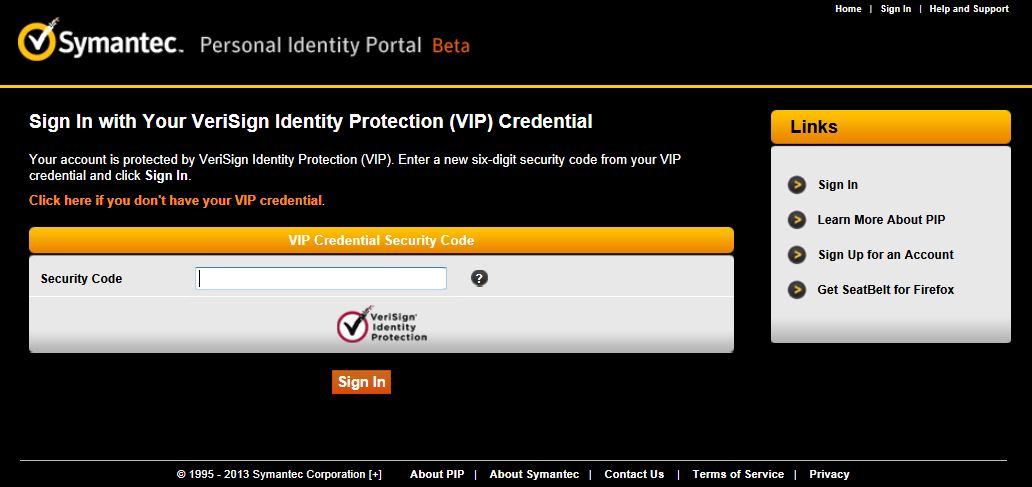Click arrow icon beside Learn More About PIP
The image size is (1032, 487).
(x=797, y=220)
